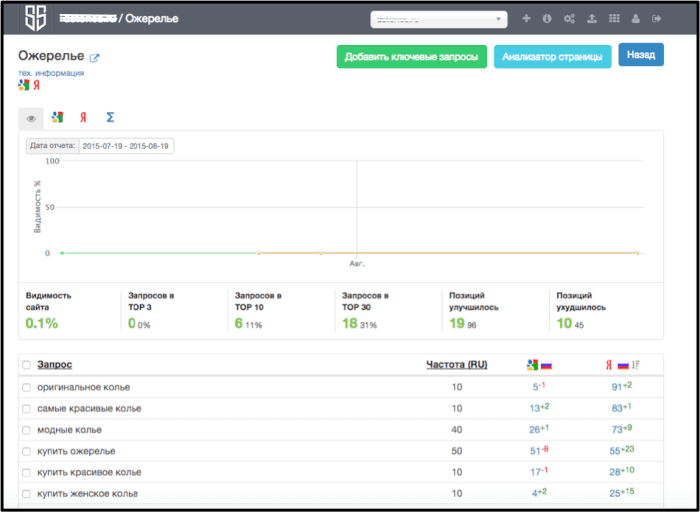Screen dimensions: 700x512
Task: Click the plus icon in top navbar
Action: point(526,18)
